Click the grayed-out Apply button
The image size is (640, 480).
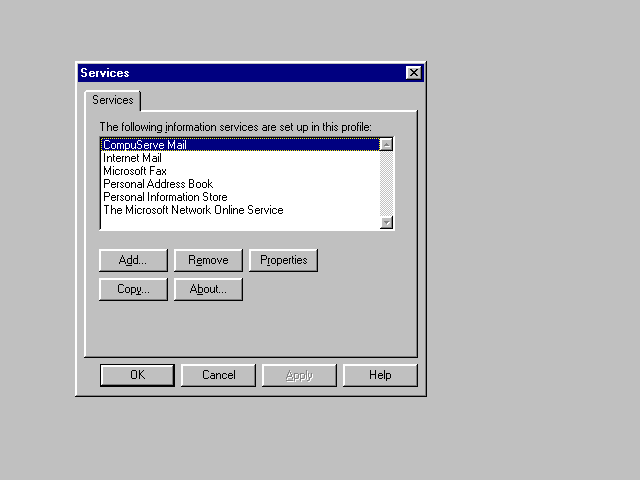pyautogui.click(x=299, y=375)
